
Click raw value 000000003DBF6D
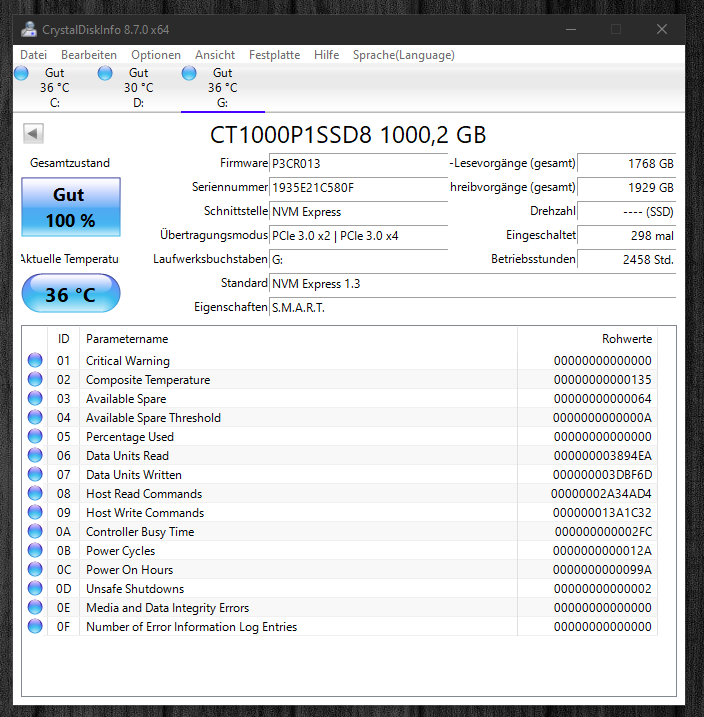[603, 475]
